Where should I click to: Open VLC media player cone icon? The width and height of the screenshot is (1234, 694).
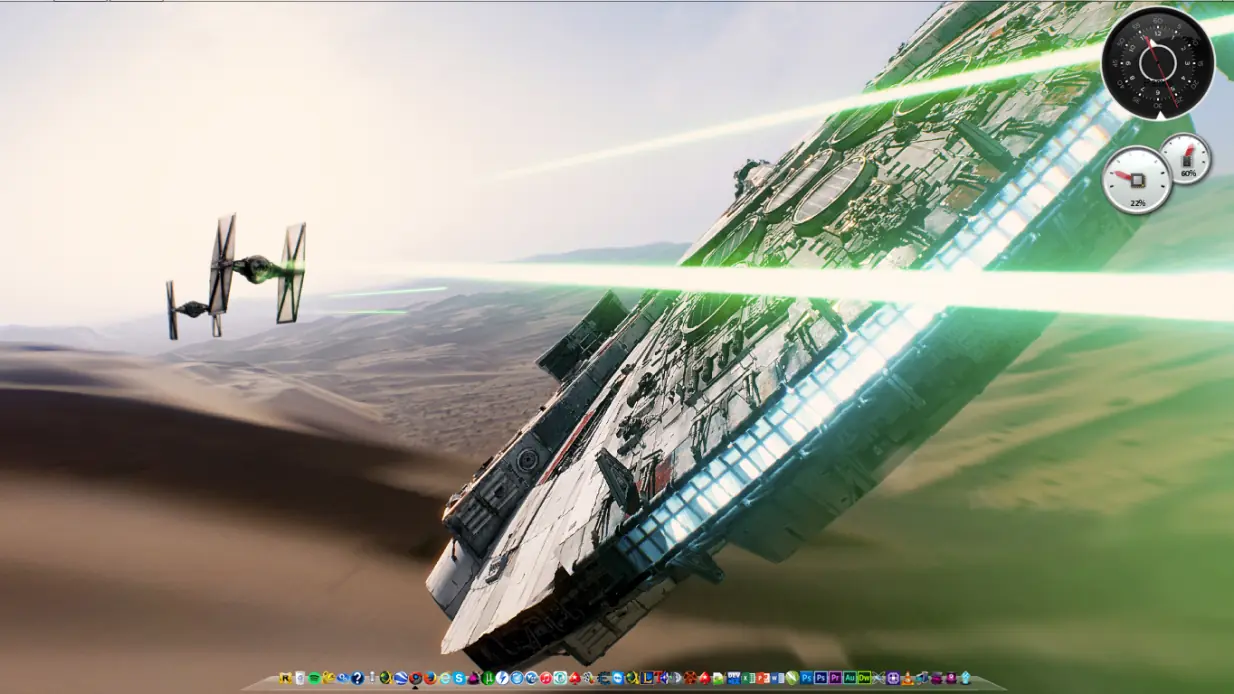coord(907,678)
